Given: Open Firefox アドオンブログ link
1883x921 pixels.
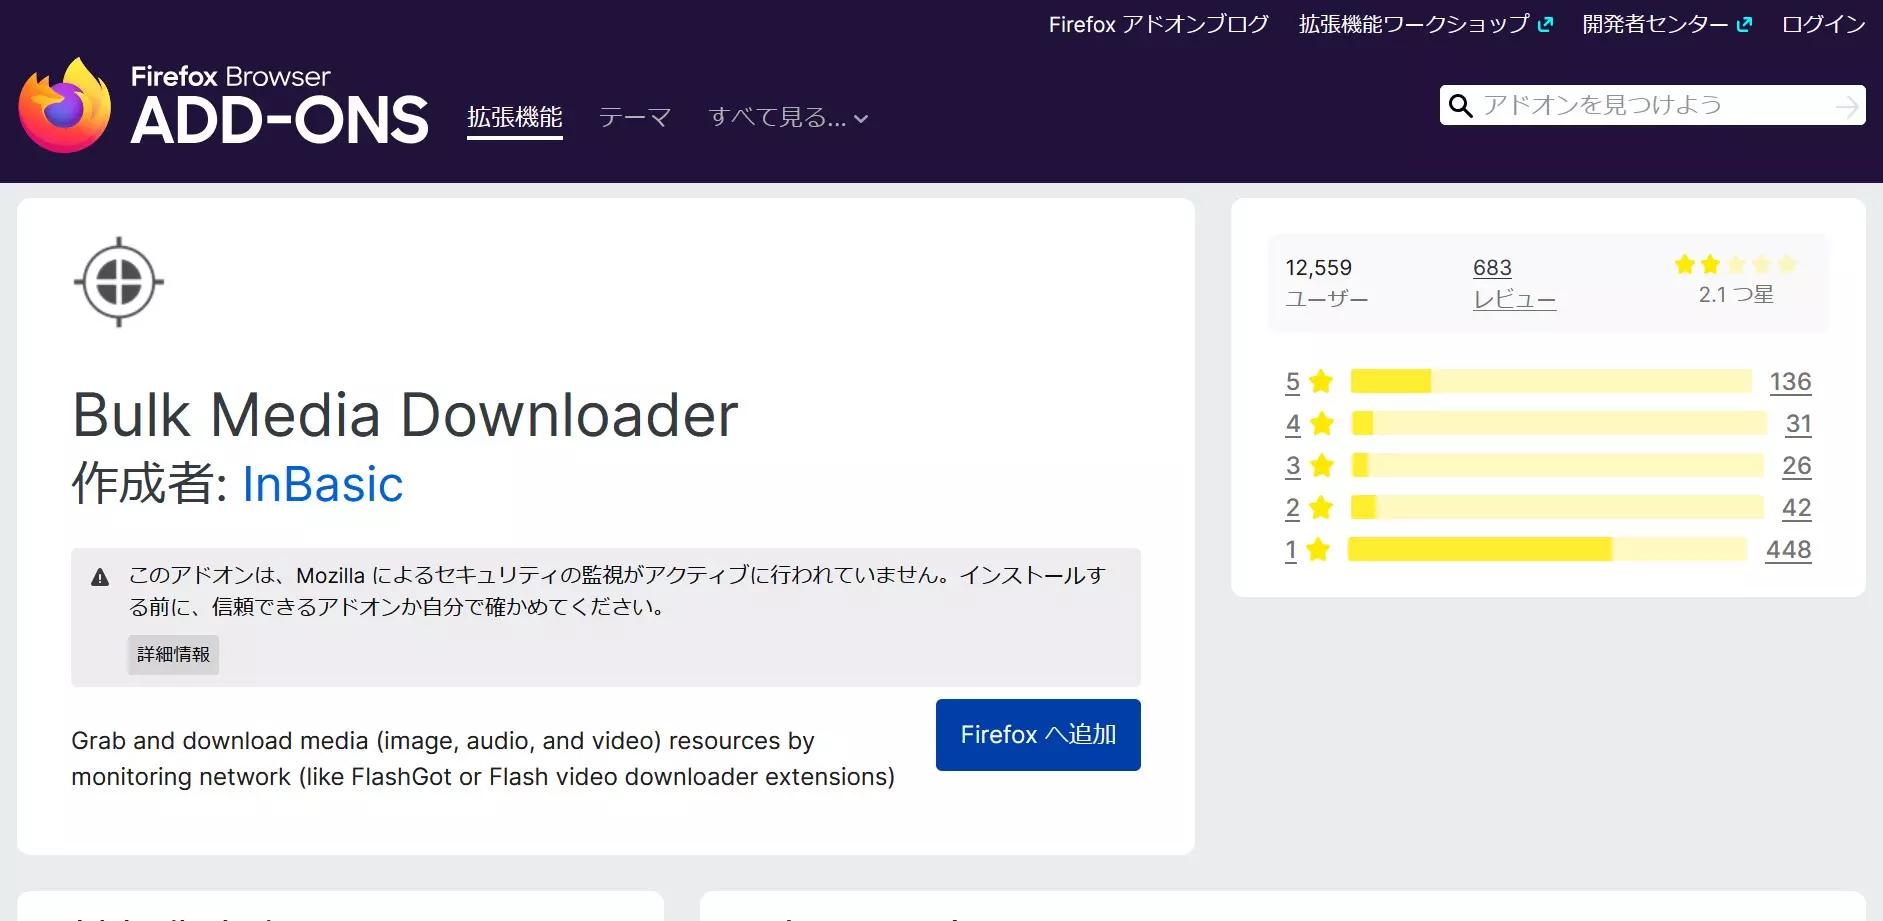Looking at the screenshot, I should (x=1158, y=24).
